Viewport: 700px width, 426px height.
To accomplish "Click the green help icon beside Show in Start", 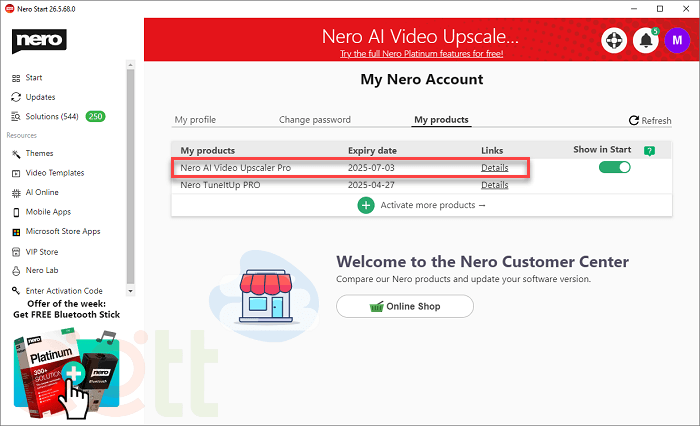I will click(650, 151).
